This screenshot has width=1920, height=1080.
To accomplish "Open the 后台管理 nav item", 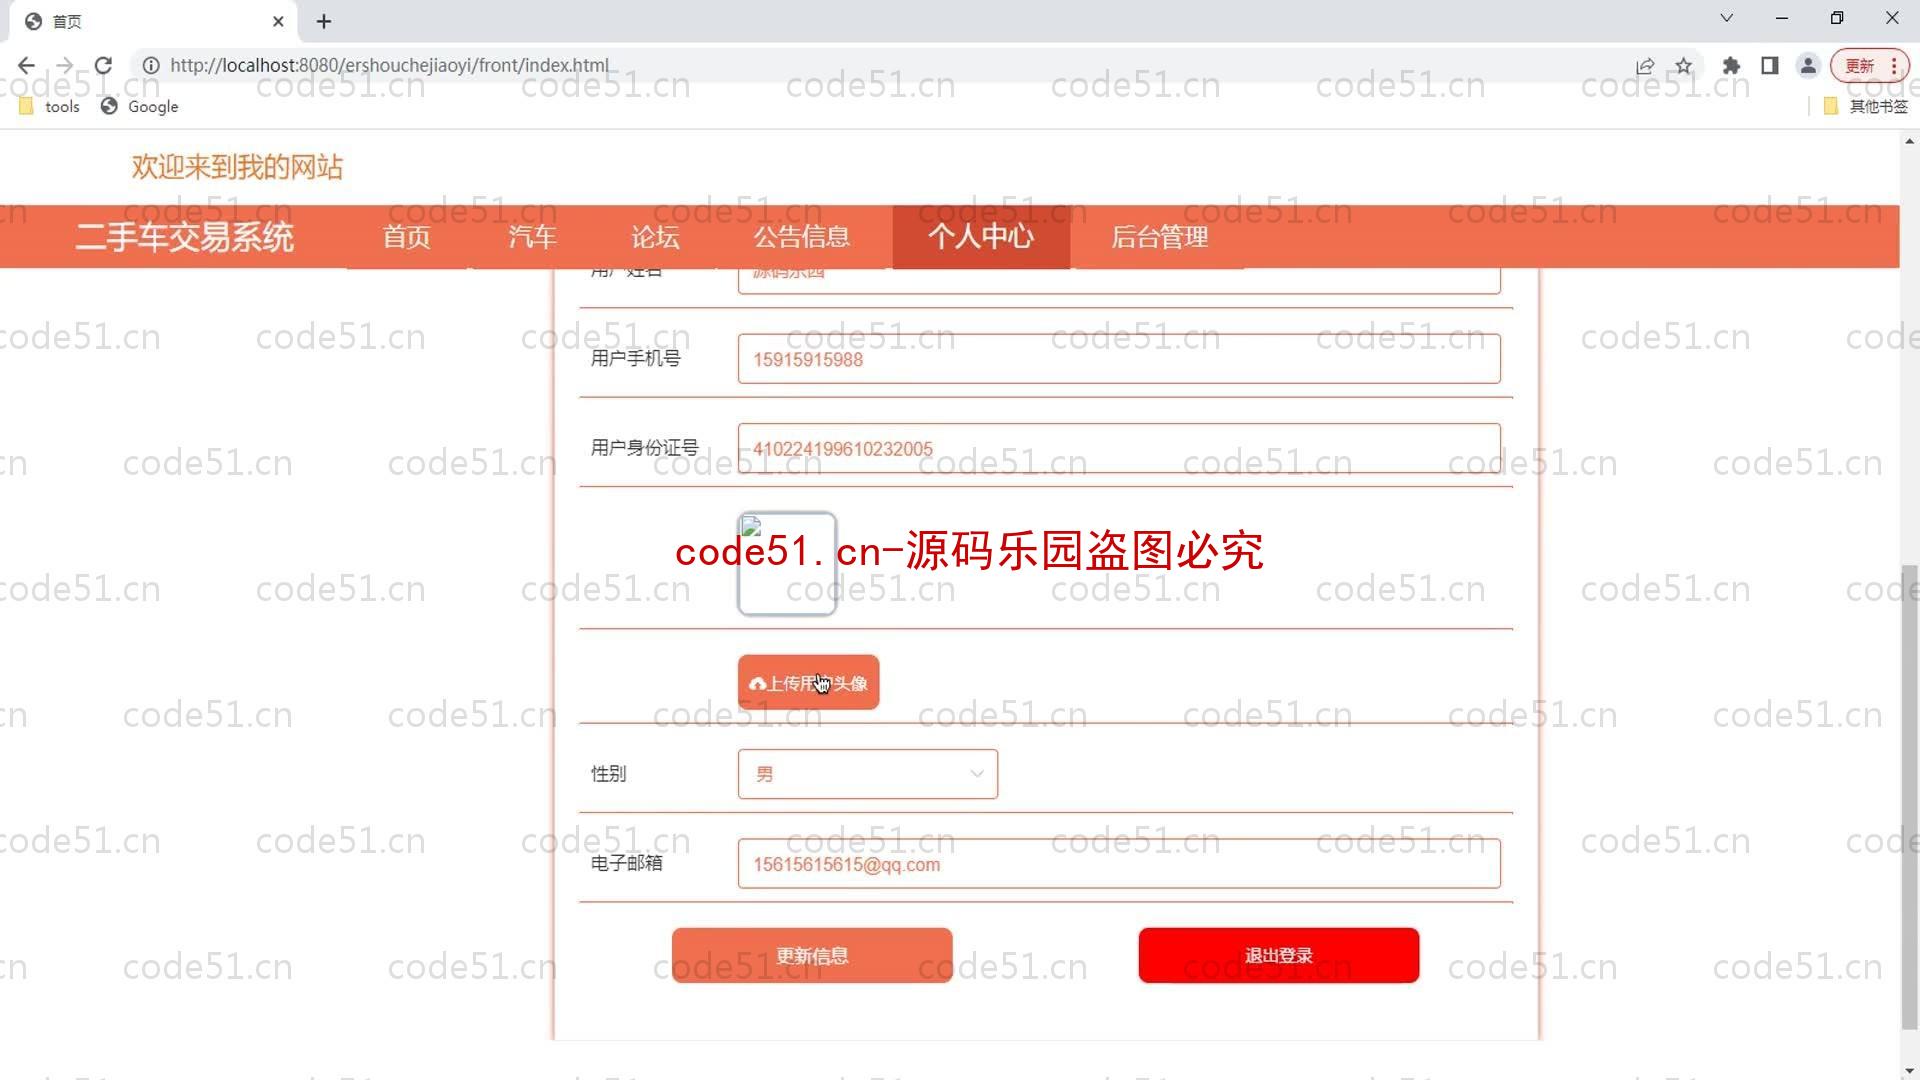I will pyautogui.click(x=1160, y=237).
